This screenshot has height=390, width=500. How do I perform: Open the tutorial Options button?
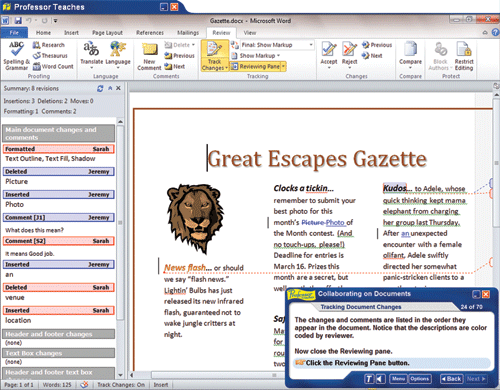tap(420, 379)
